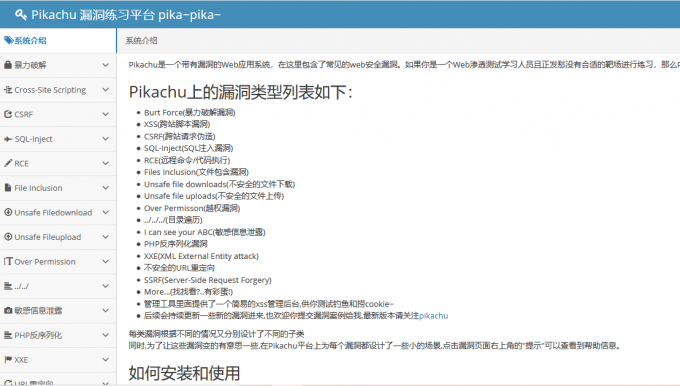Open the Over Permission sidebar menu
This screenshot has width=680, height=386.
point(58,261)
